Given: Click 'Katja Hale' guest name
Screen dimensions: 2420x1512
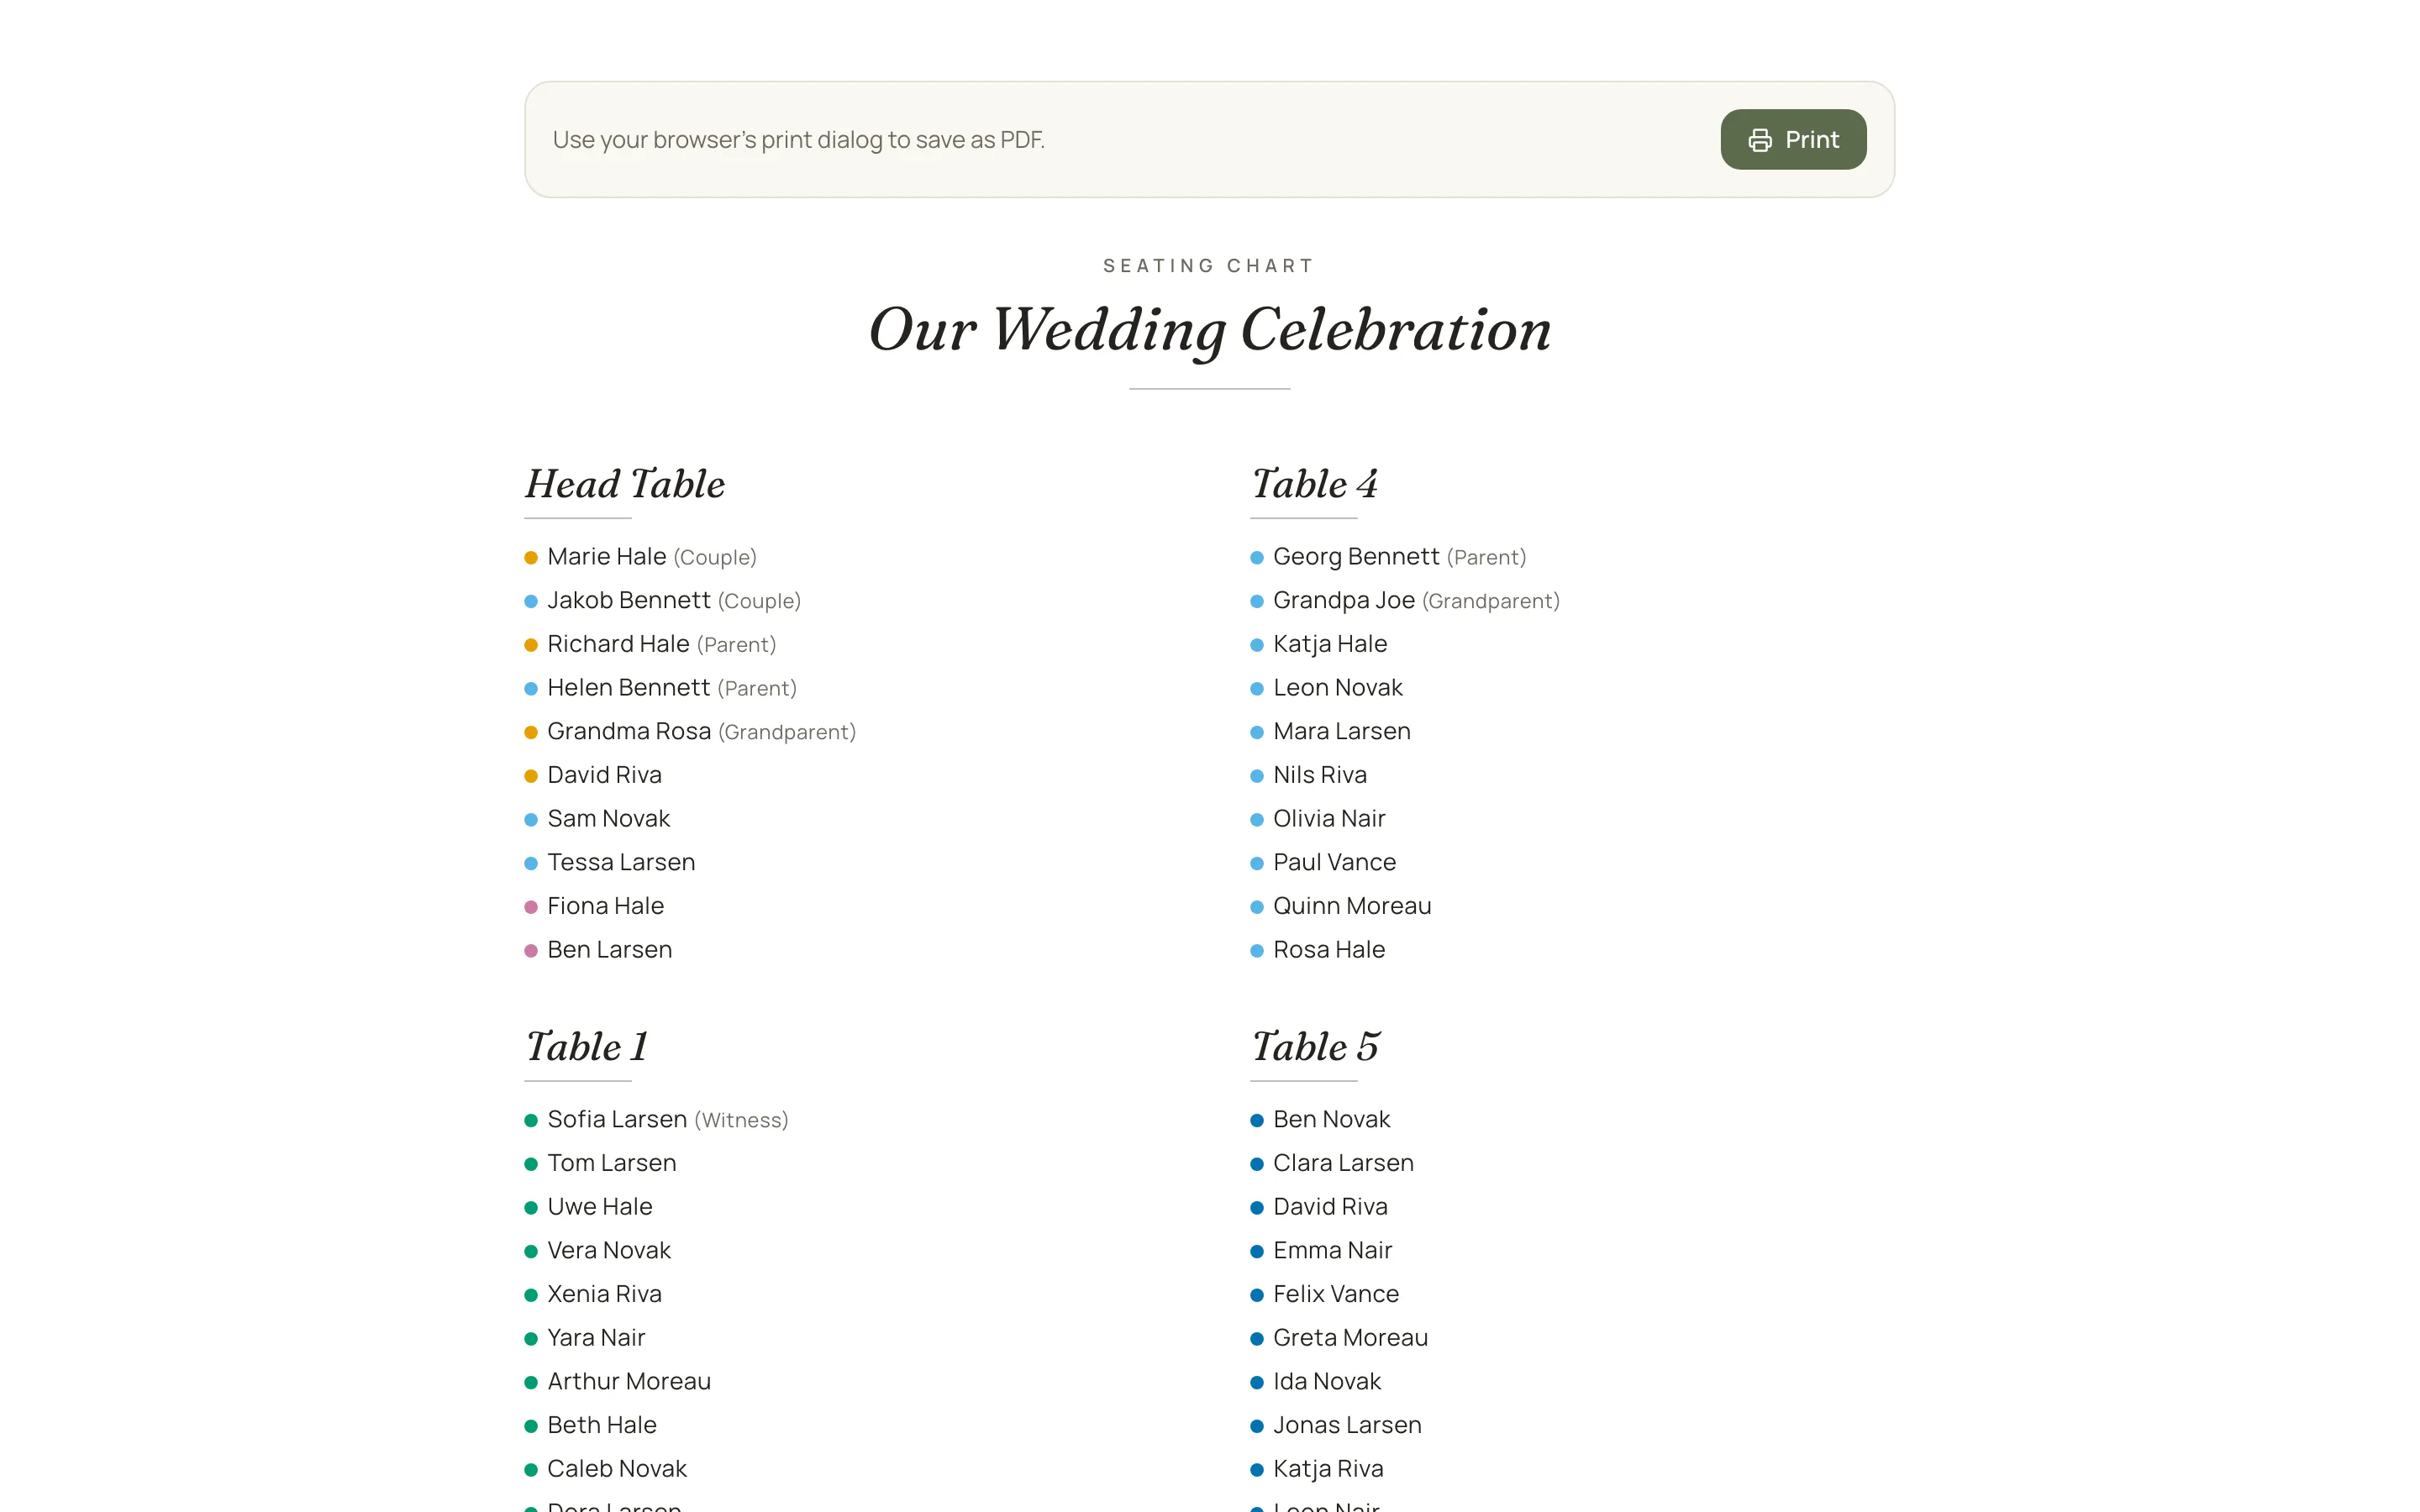Looking at the screenshot, I should (1330, 644).
